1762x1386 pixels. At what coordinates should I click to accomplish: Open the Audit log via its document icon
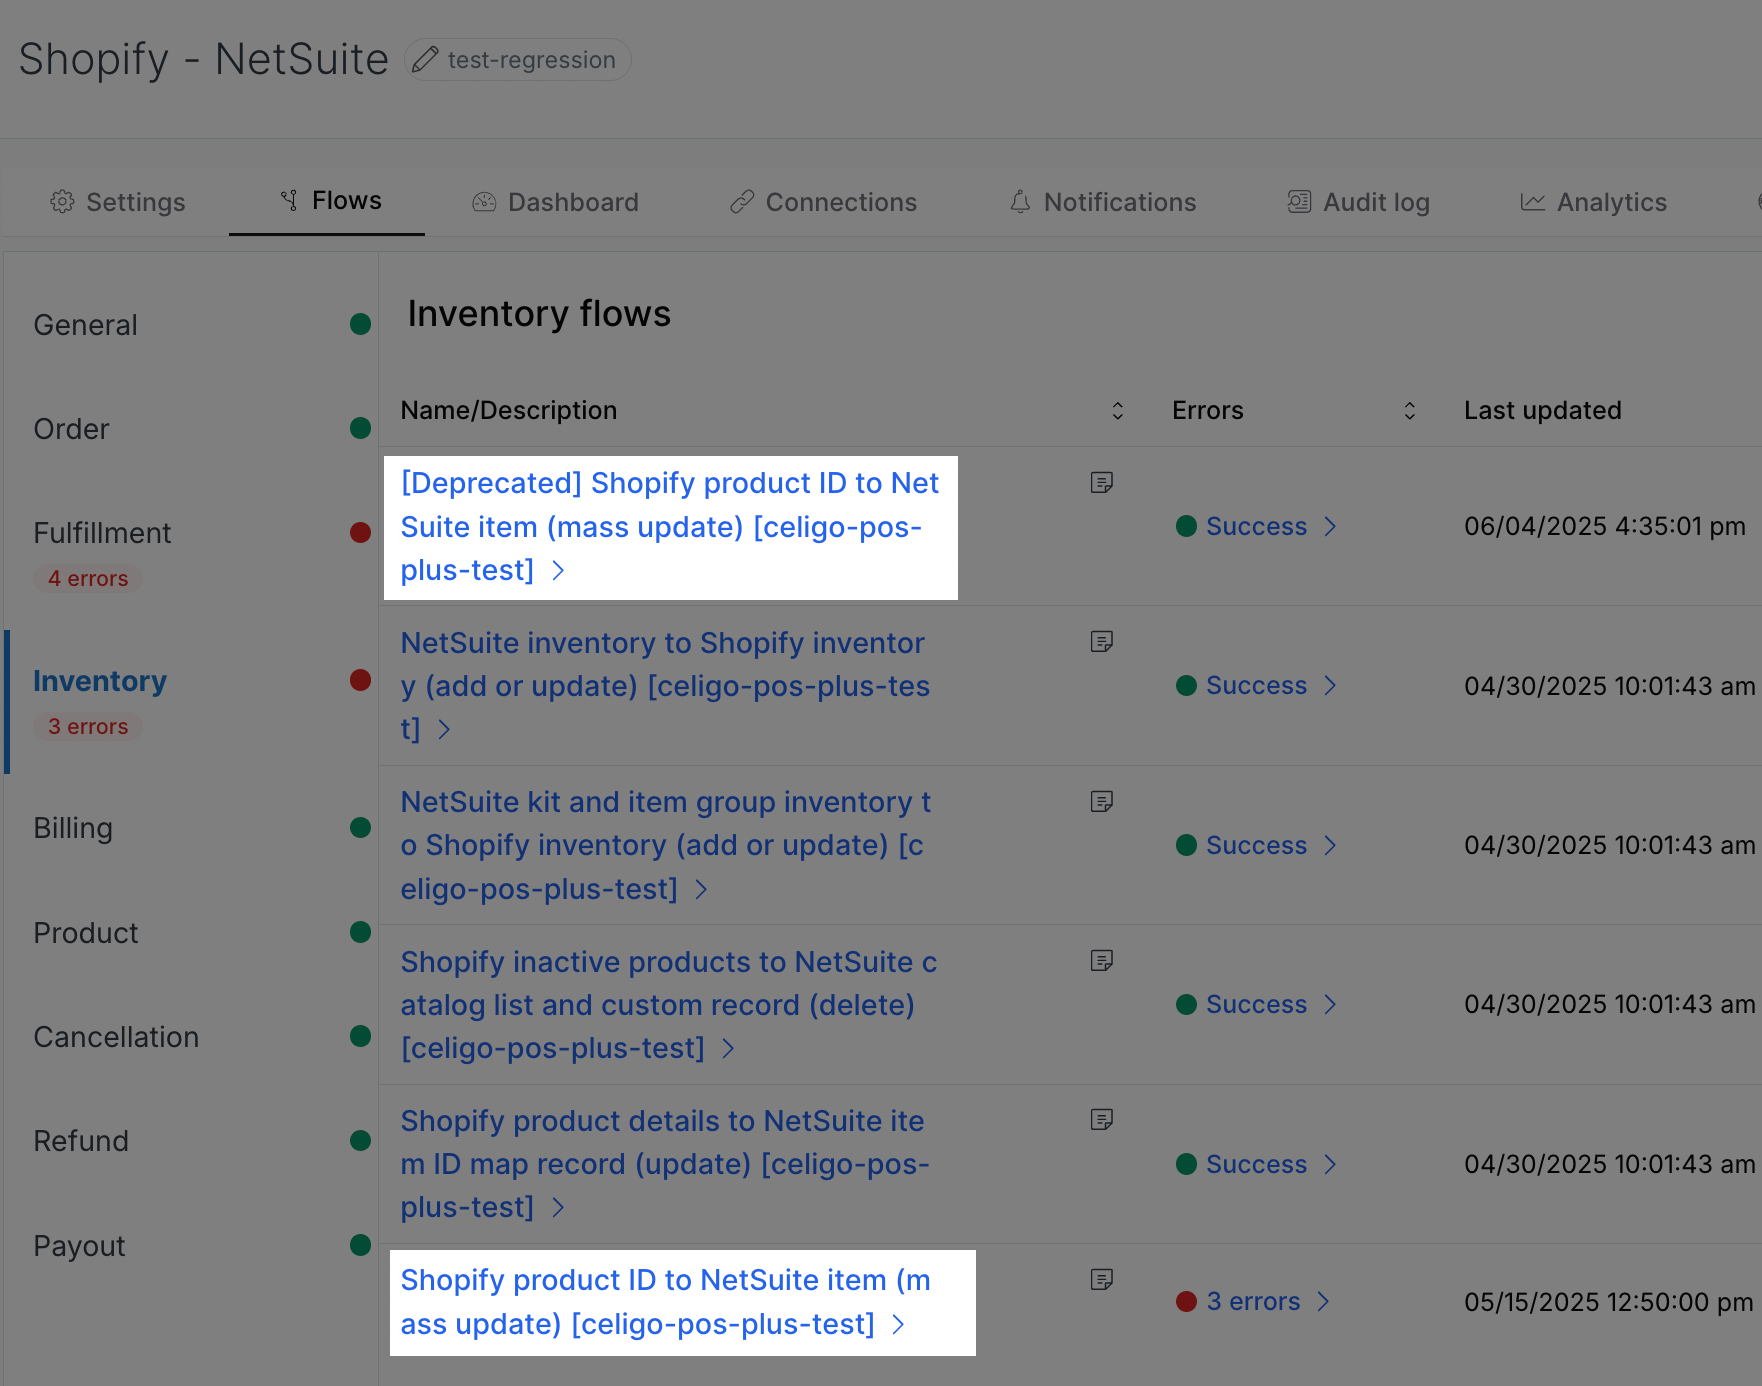(1298, 201)
